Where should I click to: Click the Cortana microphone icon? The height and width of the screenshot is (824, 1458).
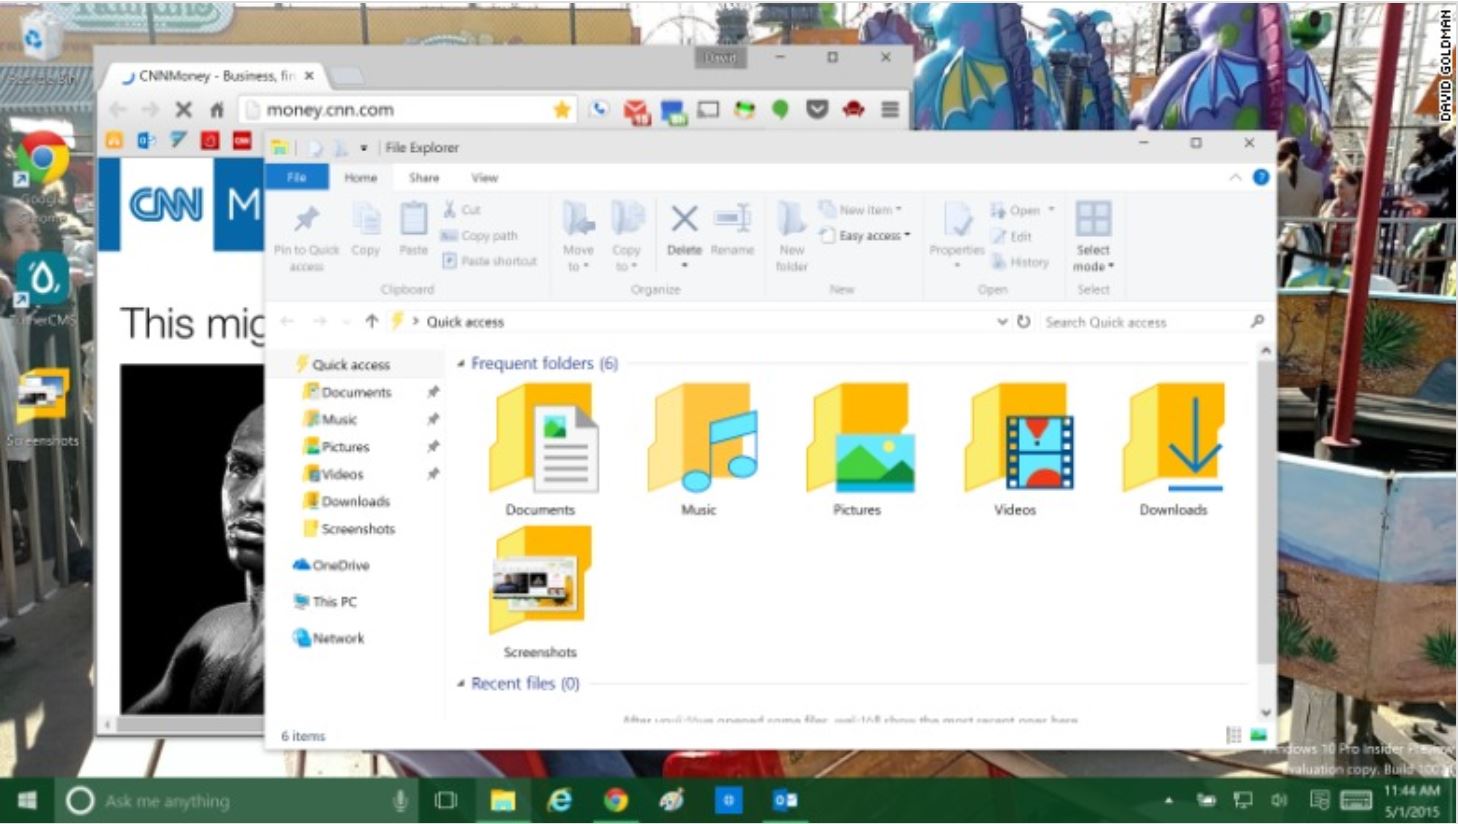400,800
